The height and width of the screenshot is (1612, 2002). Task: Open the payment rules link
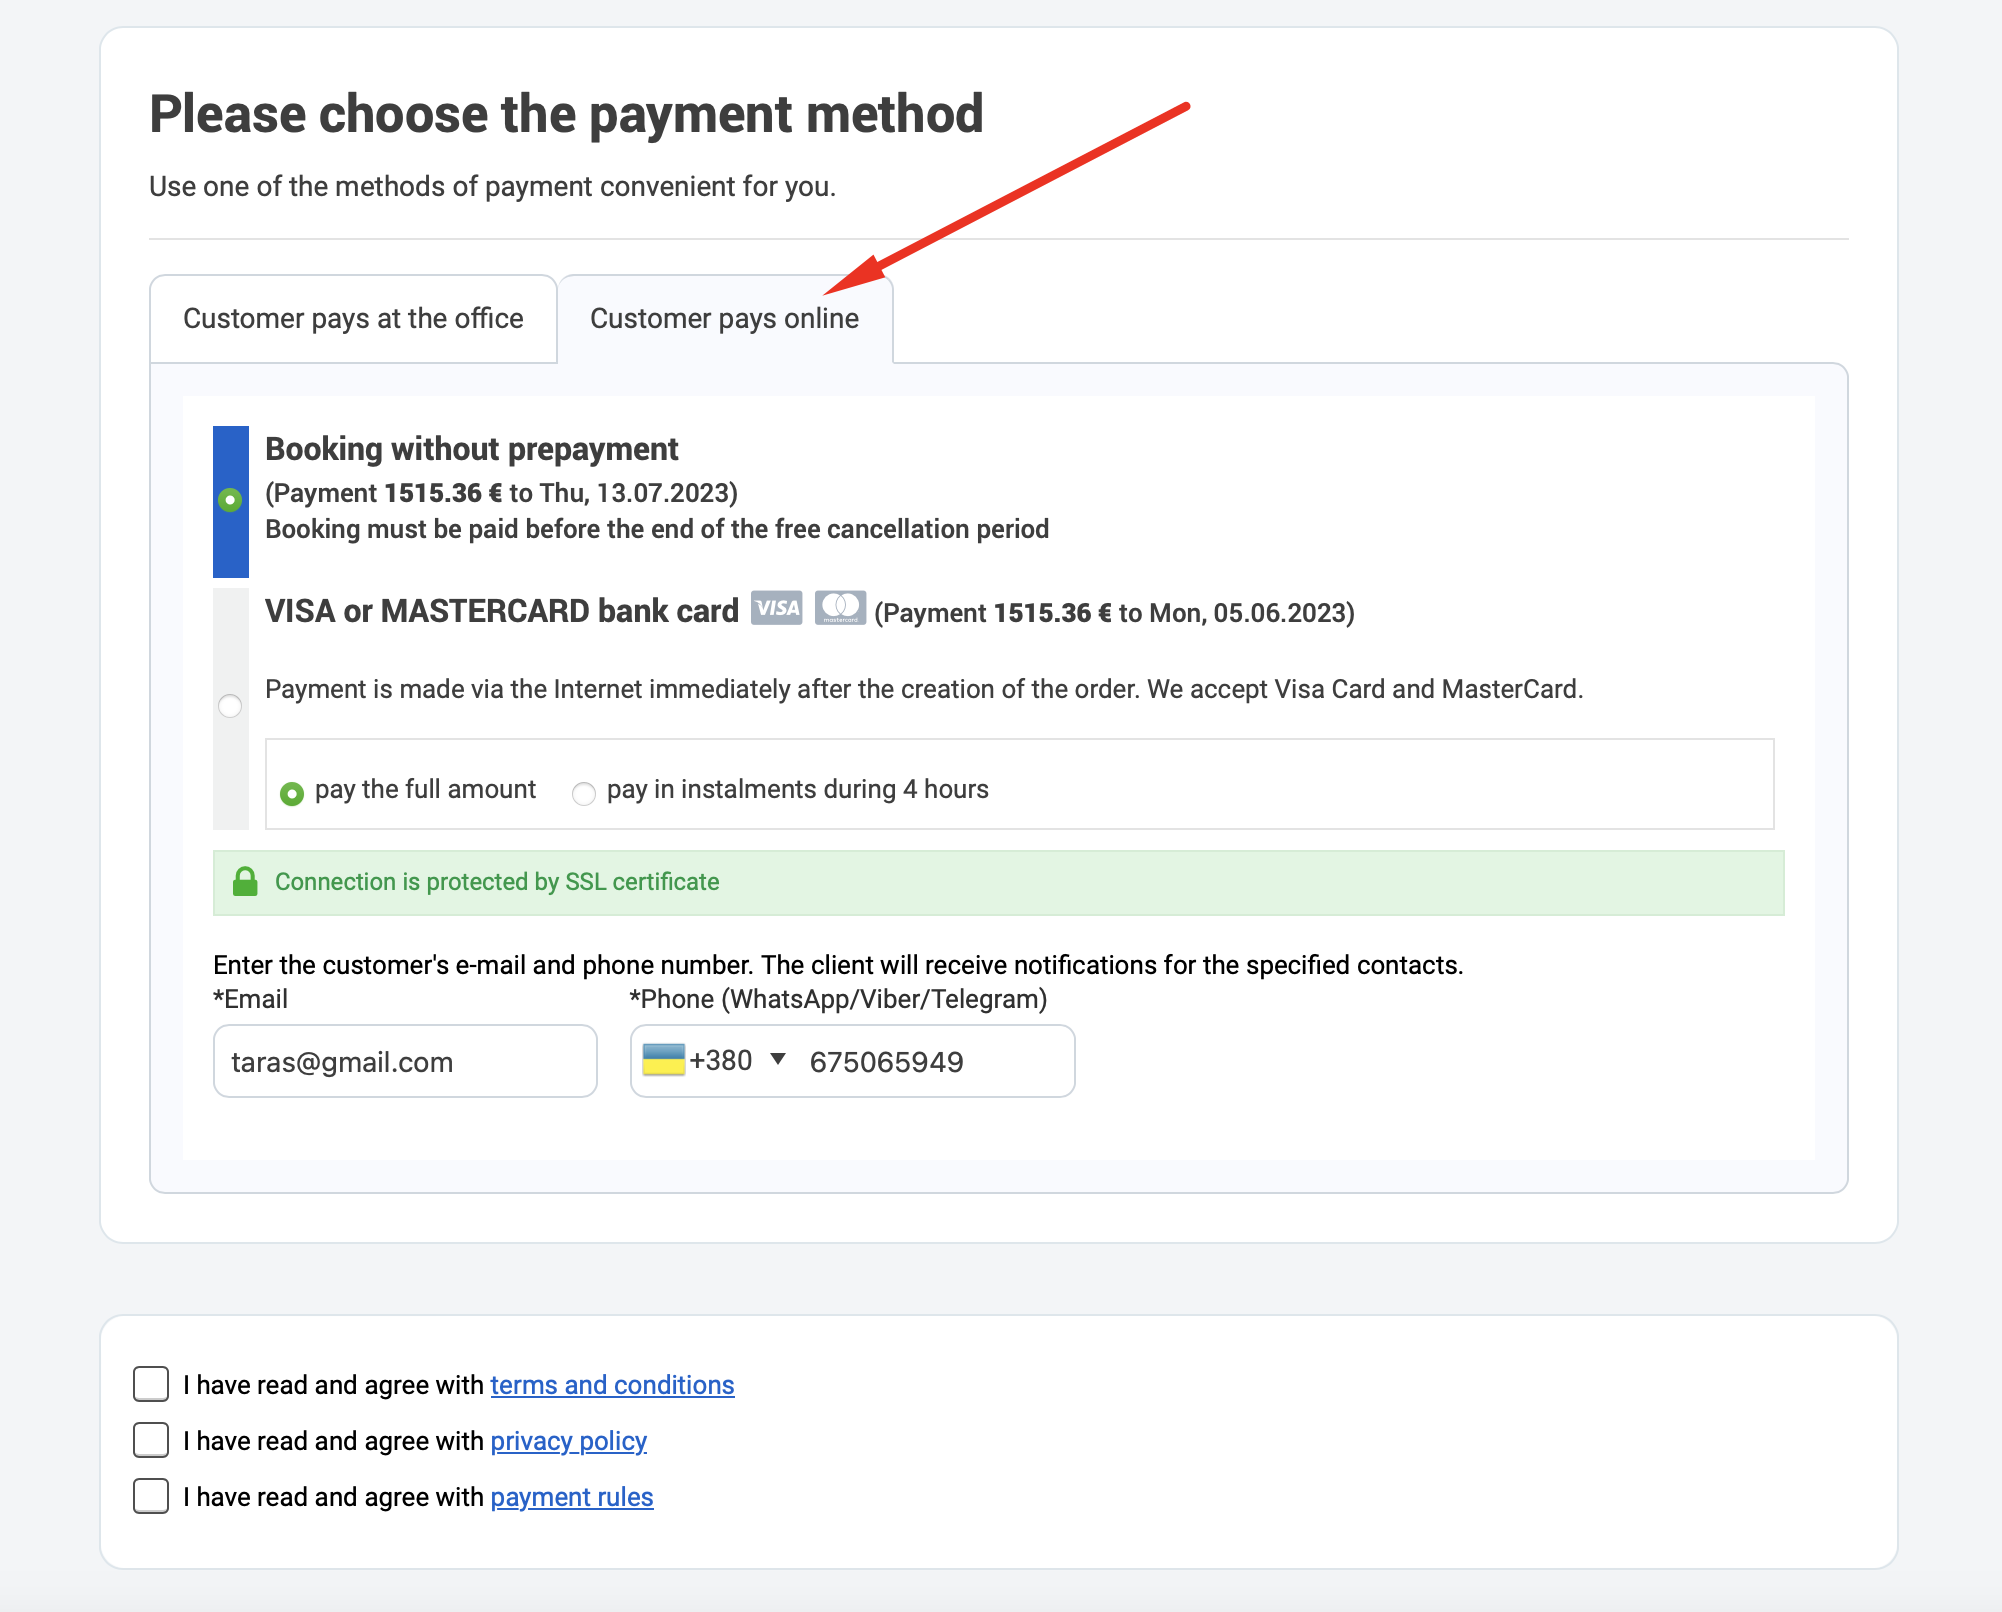tap(571, 1497)
